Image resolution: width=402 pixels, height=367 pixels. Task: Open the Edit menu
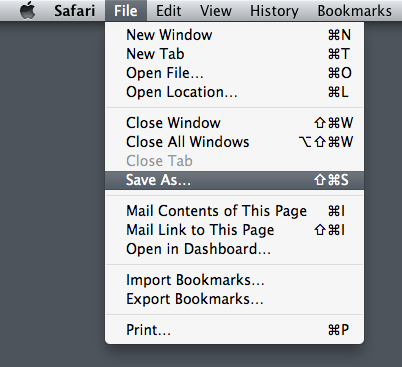(x=169, y=11)
